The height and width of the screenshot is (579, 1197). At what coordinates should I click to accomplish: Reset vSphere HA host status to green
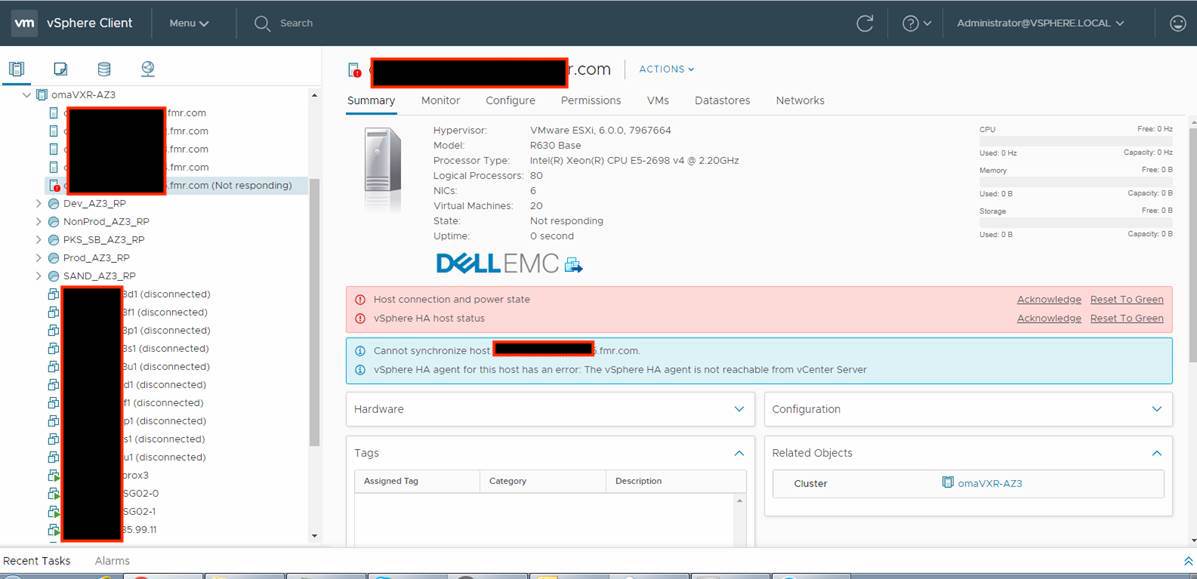point(1126,318)
